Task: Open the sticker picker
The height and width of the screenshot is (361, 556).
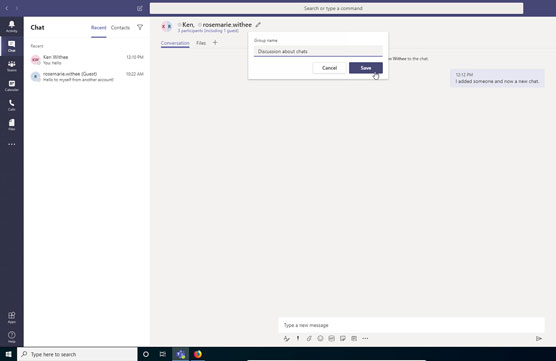Action: coord(343,339)
